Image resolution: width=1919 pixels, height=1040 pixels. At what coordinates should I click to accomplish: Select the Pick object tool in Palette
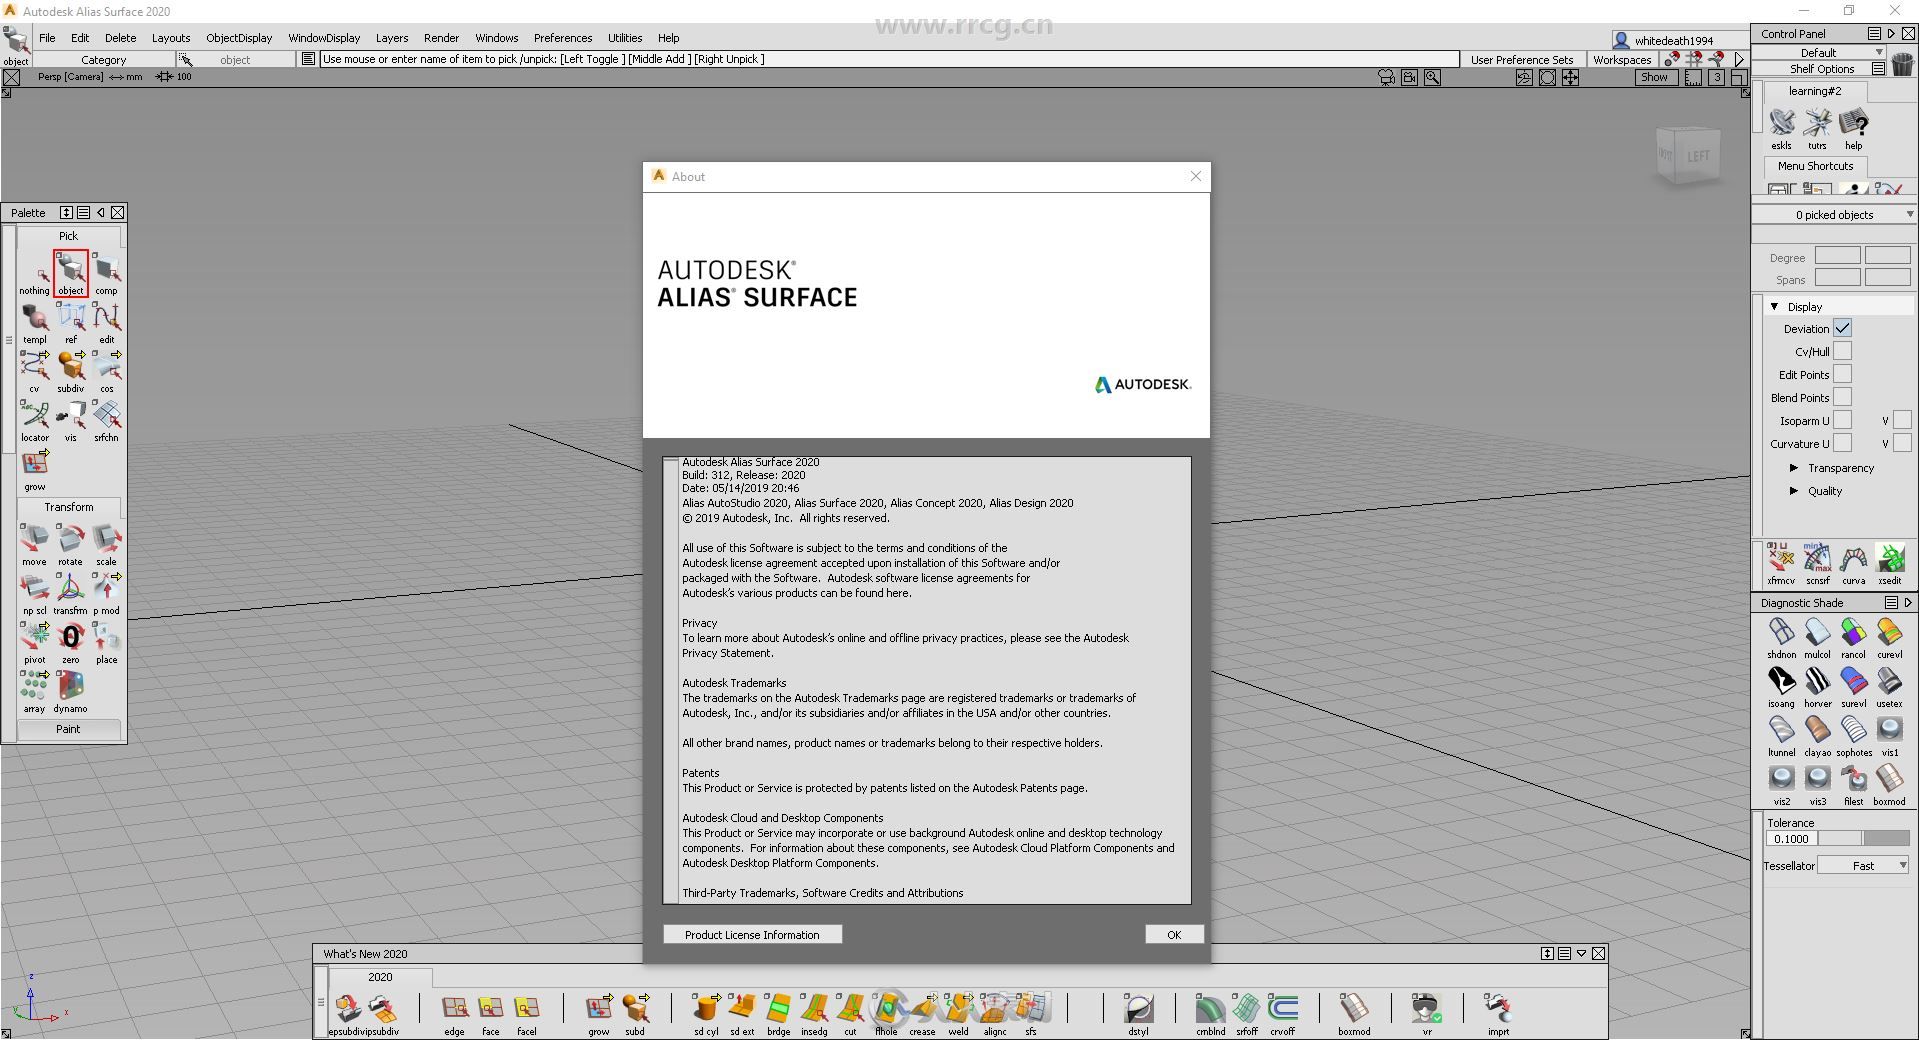point(71,274)
